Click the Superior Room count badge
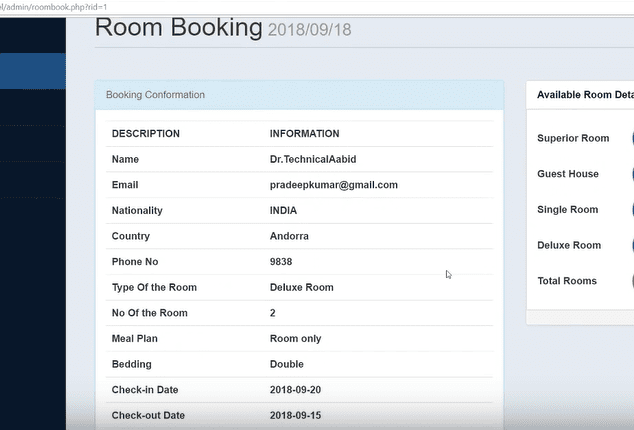The height and width of the screenshot is (430, 634). (632, 138)
